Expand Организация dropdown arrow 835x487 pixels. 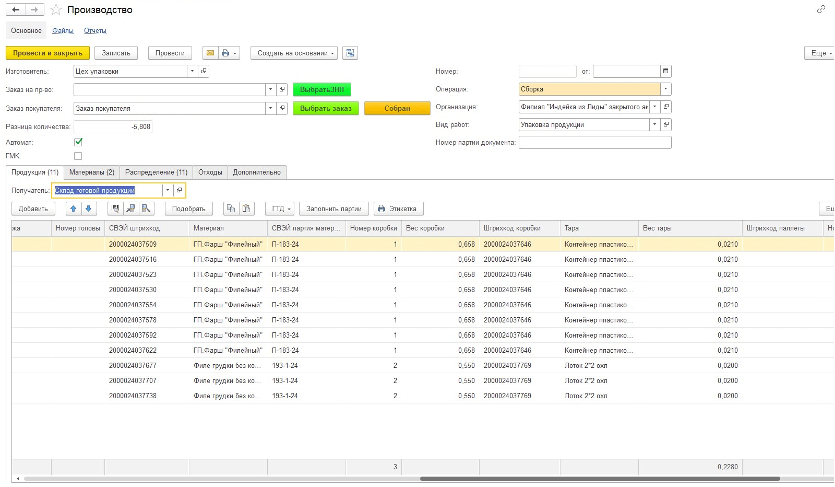tap(655, 107)
